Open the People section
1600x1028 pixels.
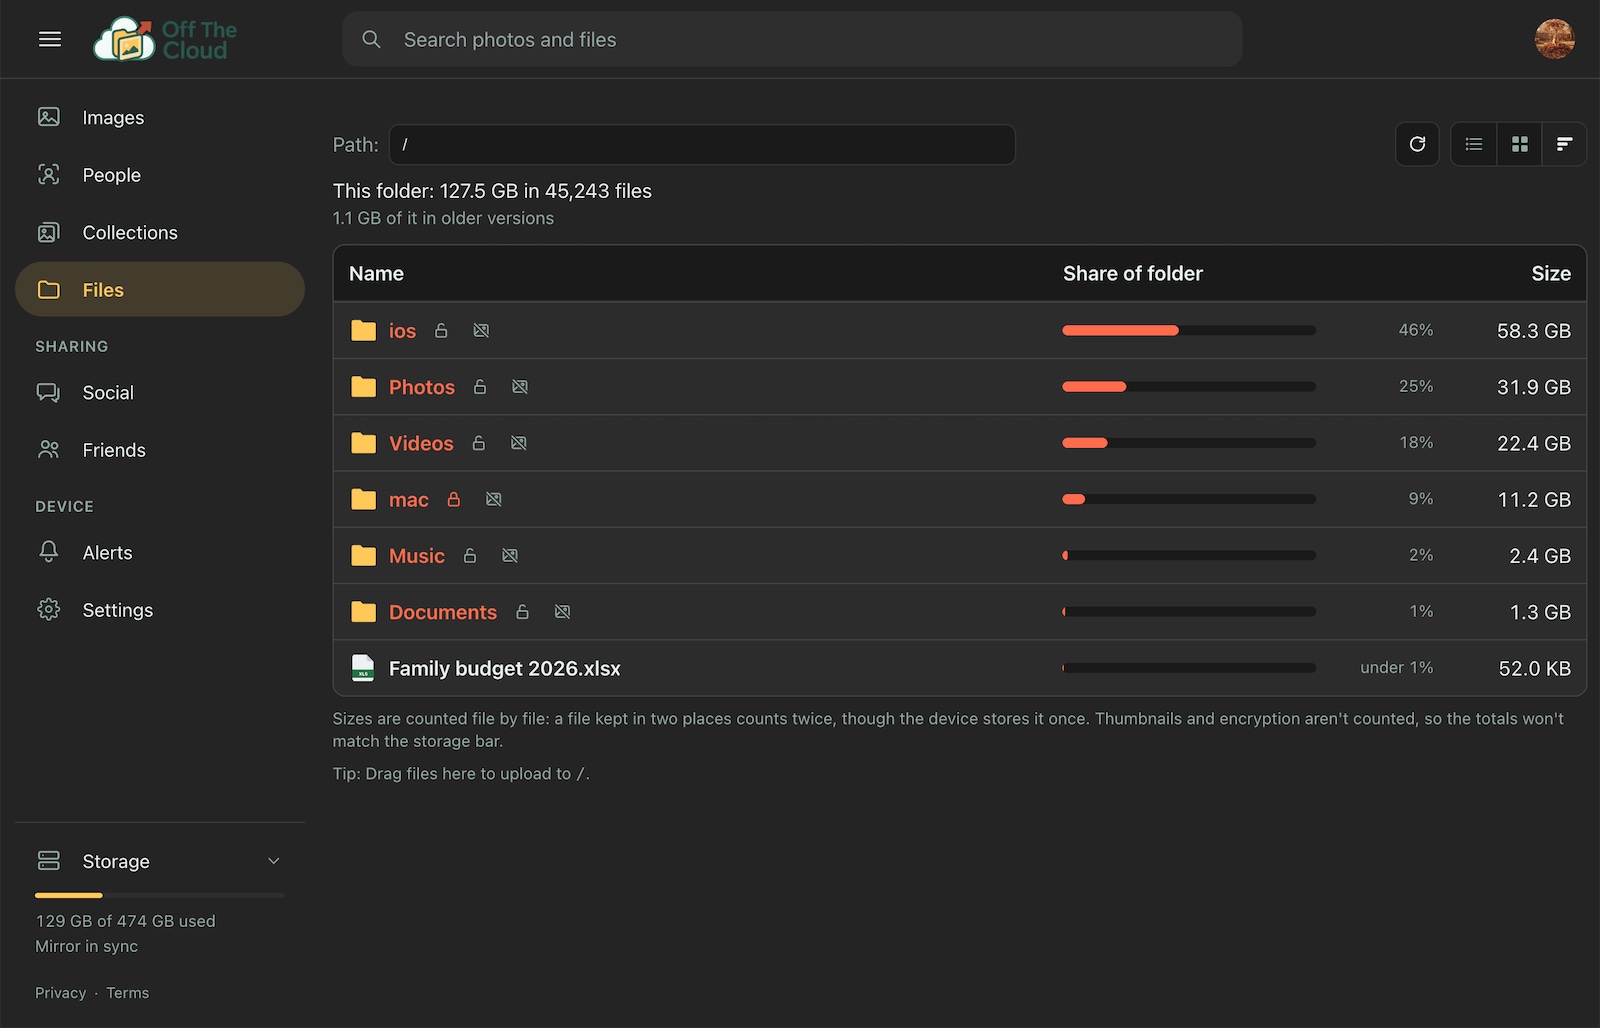160,175
